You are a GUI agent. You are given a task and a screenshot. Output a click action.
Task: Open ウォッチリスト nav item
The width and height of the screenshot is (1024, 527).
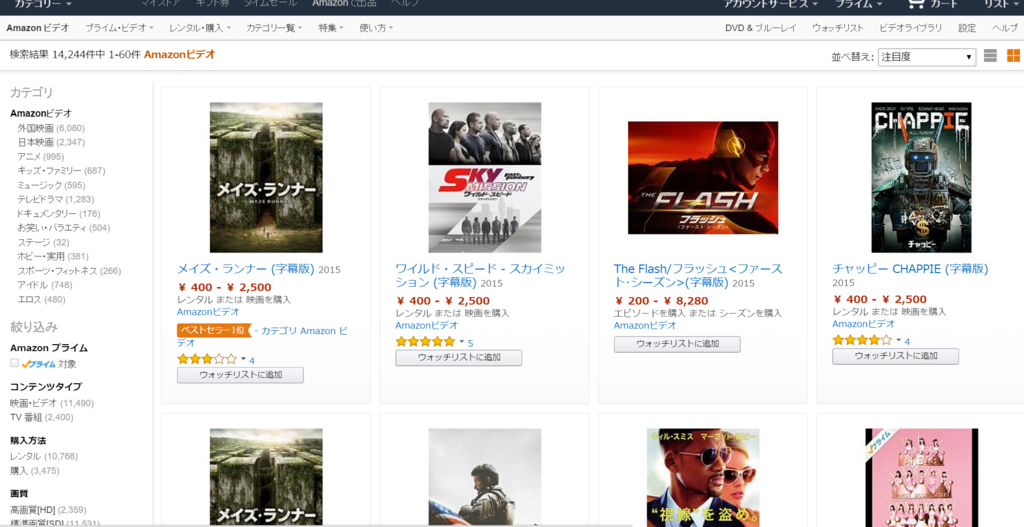(x=838, y=28)
